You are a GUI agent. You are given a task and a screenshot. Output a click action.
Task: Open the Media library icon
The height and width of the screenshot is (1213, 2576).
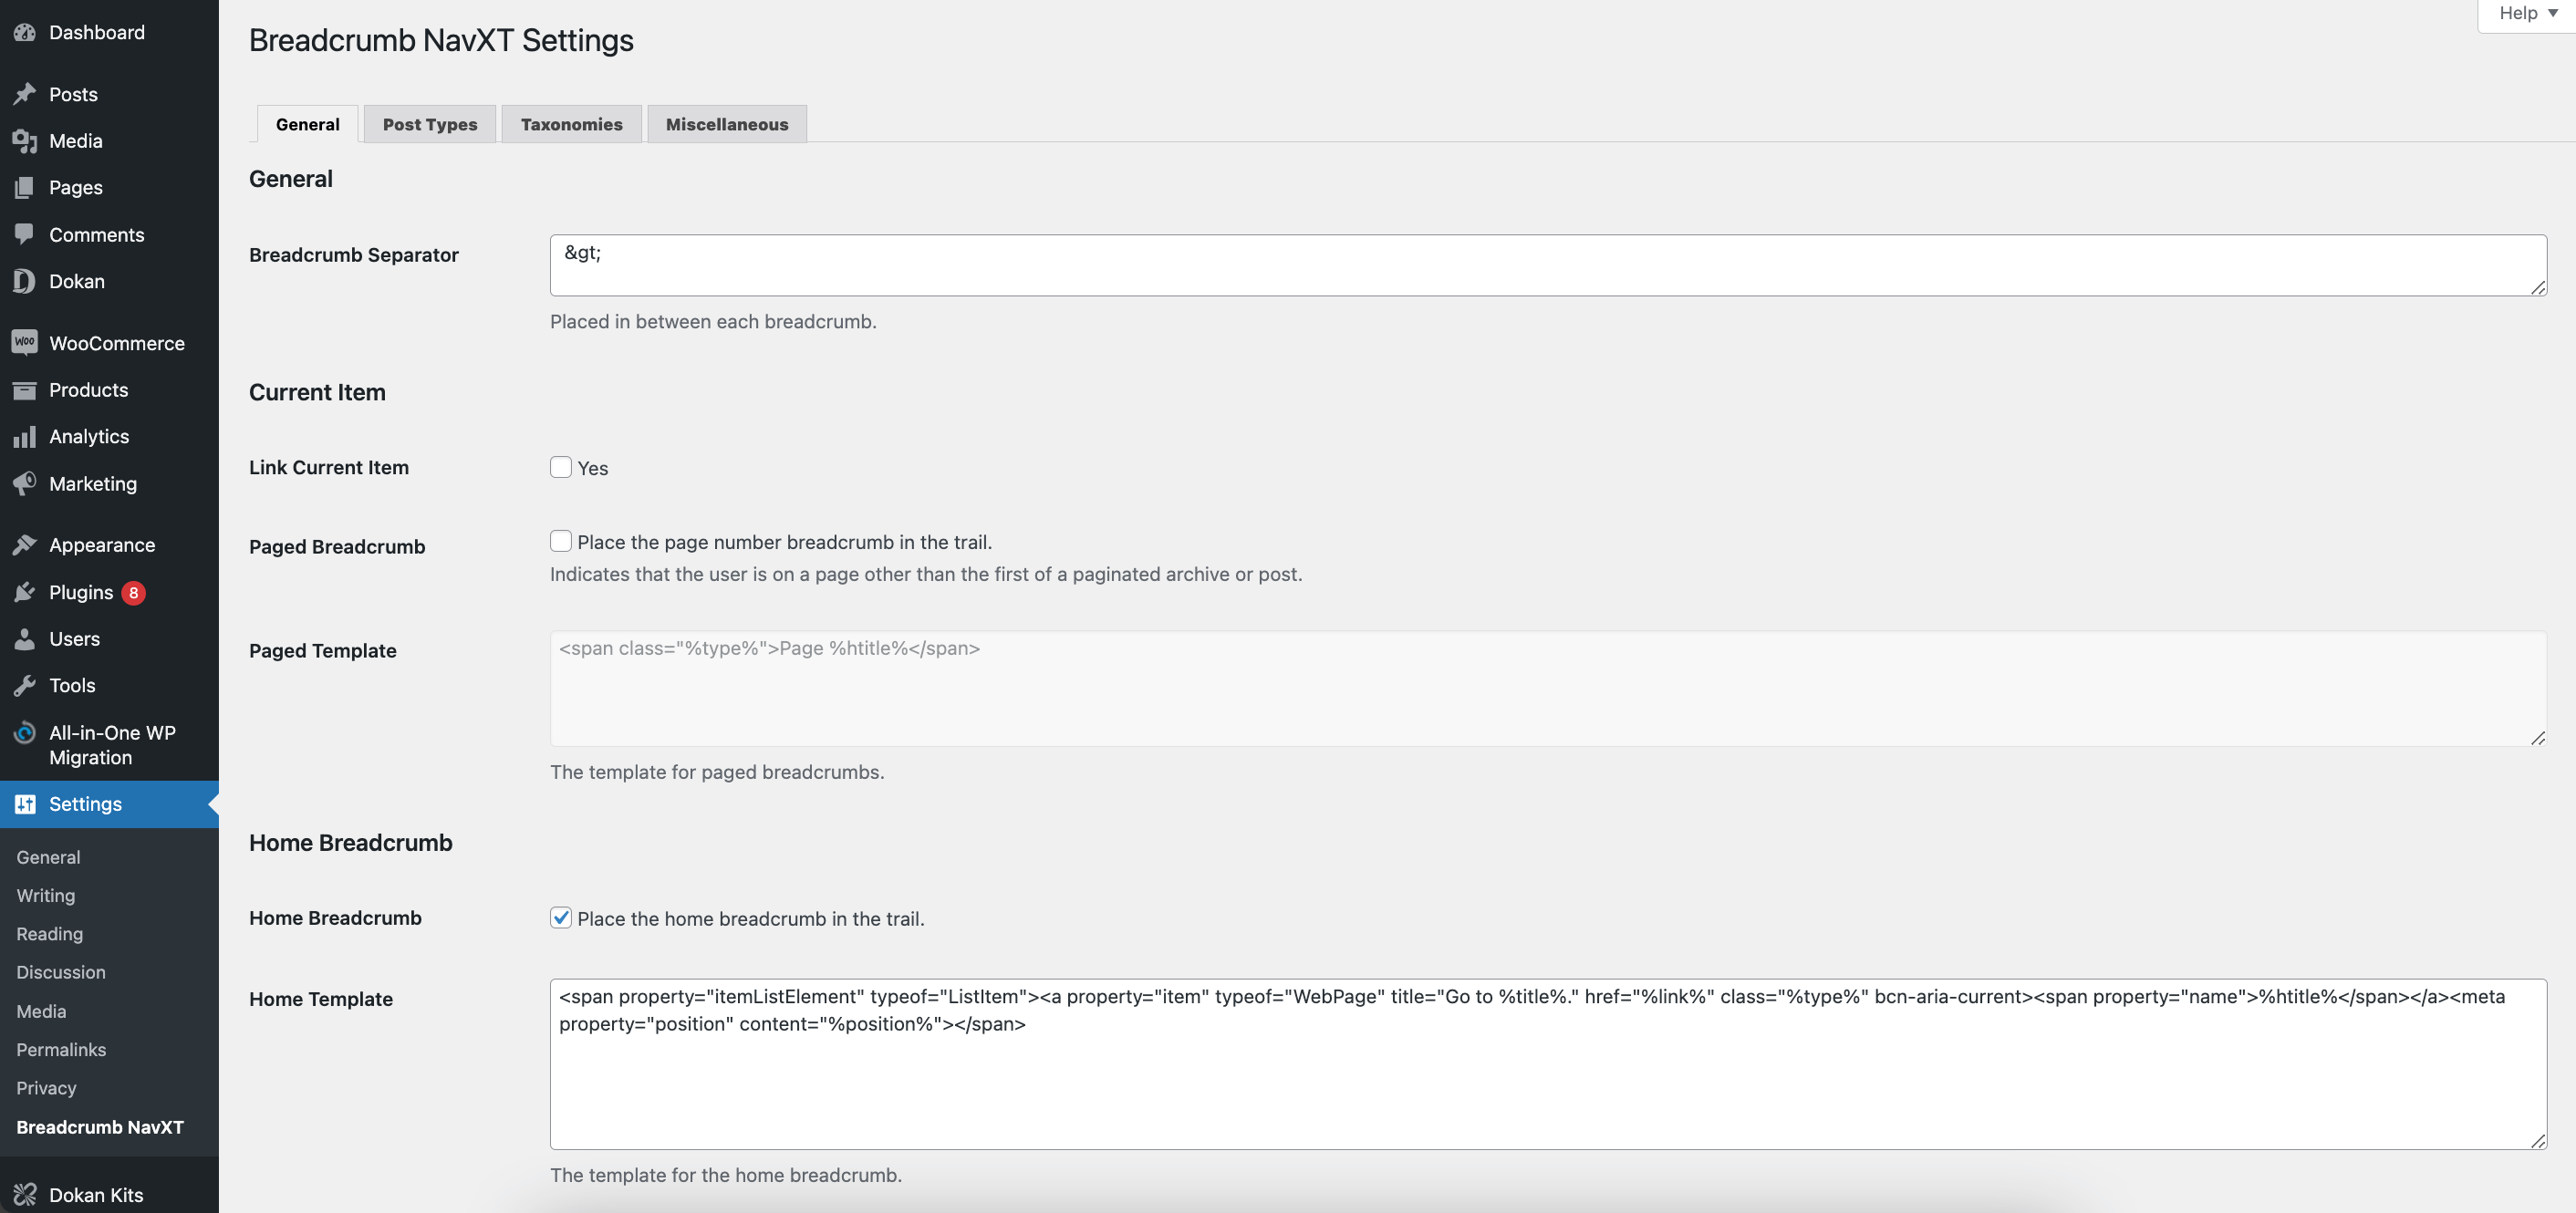(x=25, y=141)
